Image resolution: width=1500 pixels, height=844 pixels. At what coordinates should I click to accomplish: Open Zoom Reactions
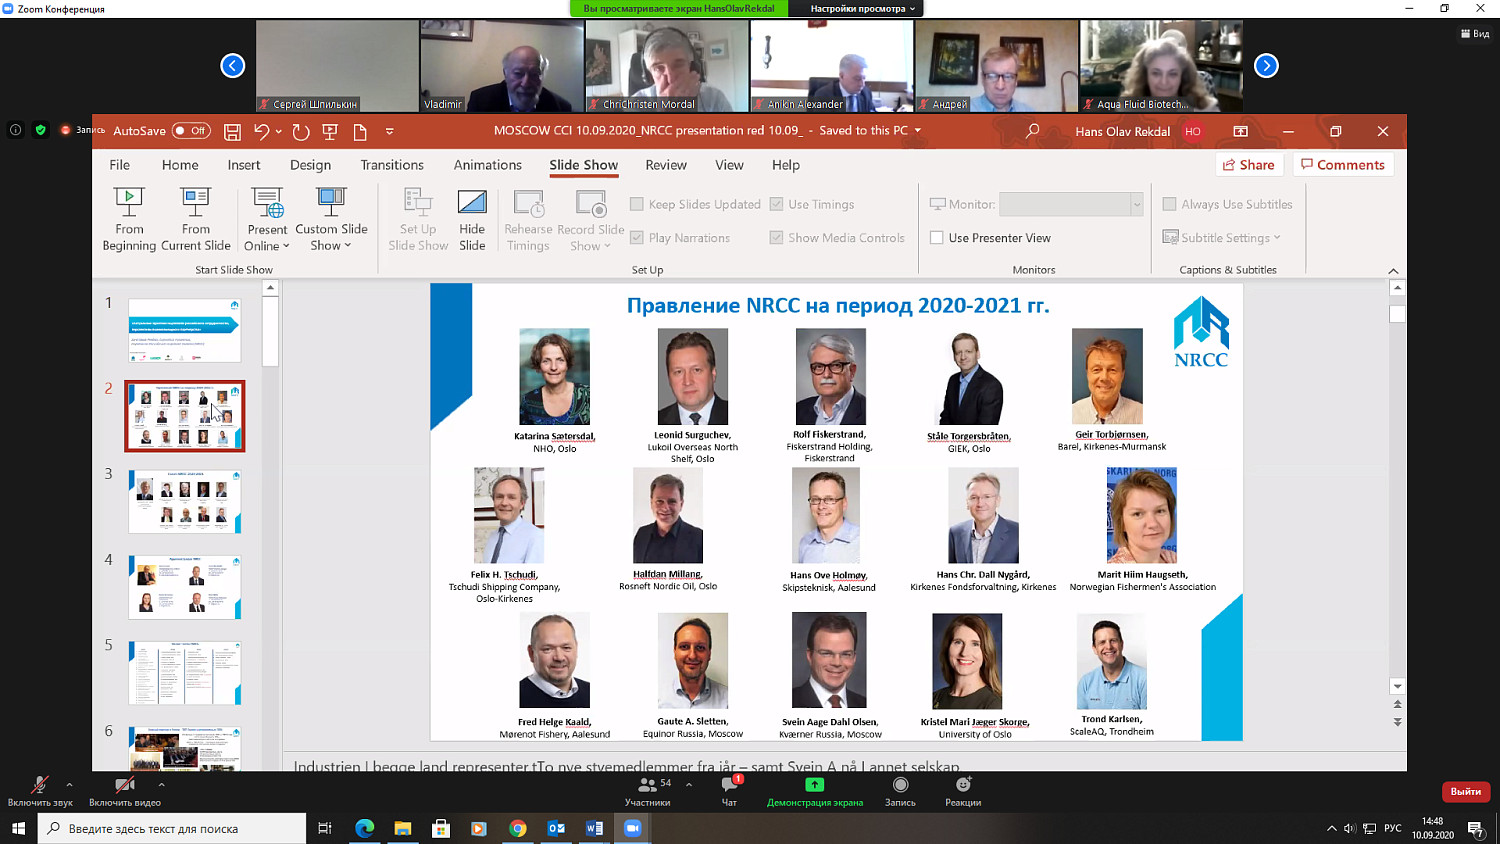pos(963,791)
